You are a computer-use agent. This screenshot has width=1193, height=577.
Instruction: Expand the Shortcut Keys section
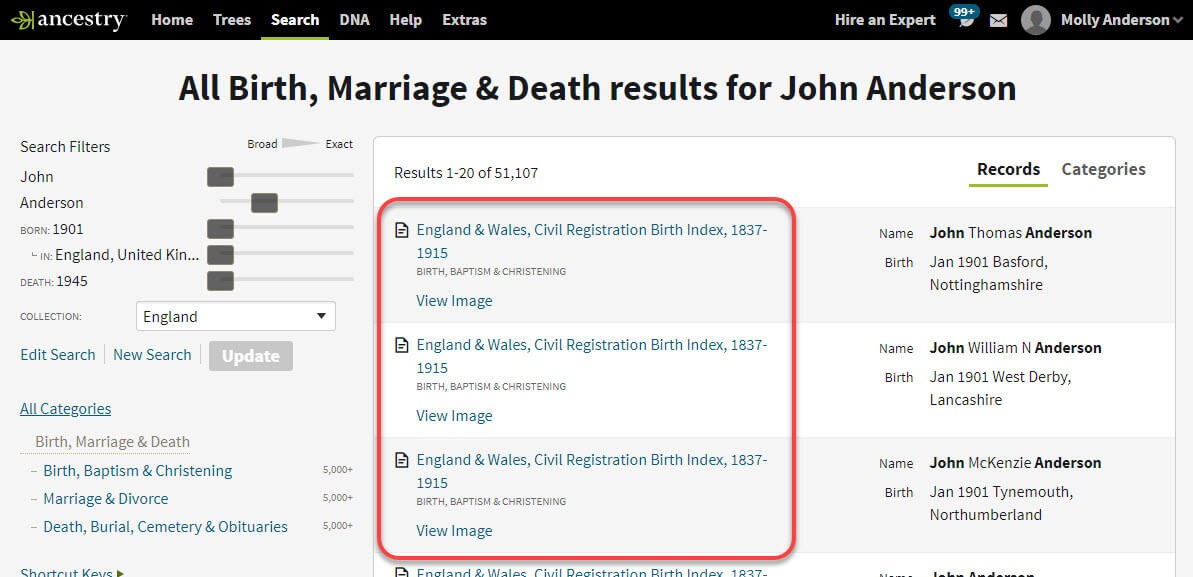[72, 573]
